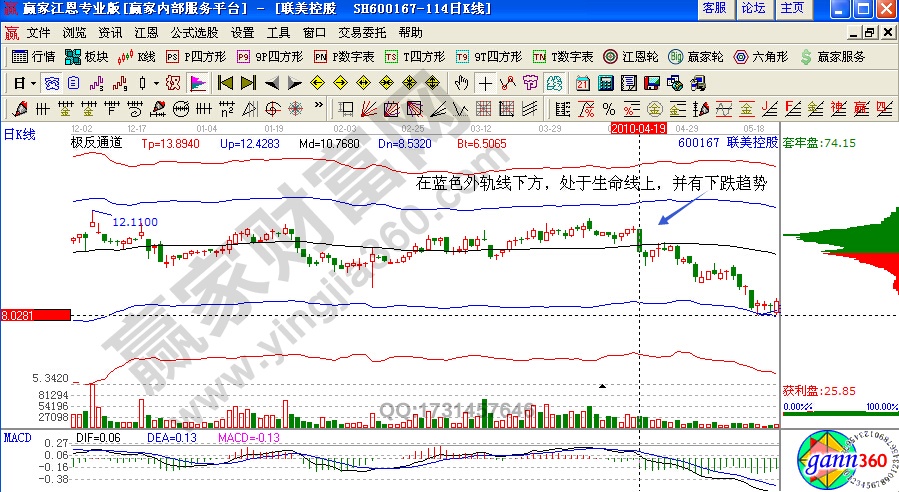The image size is (899, 492).
Task: Toggle the crosshair cursor tool
Action: (x=485, y=84)
